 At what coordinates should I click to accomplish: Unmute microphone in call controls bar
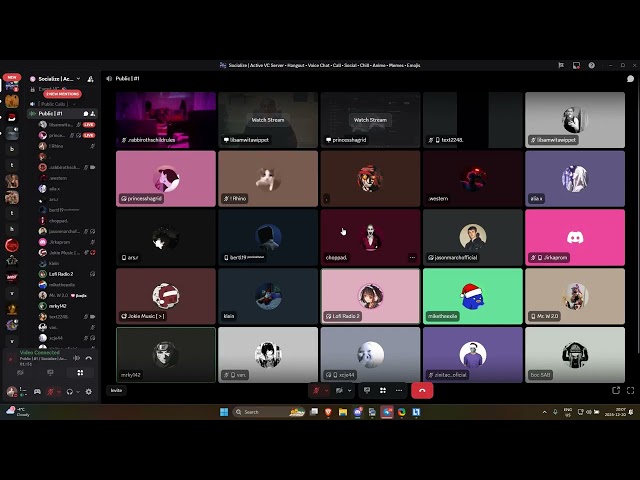[x=316, y=390]
